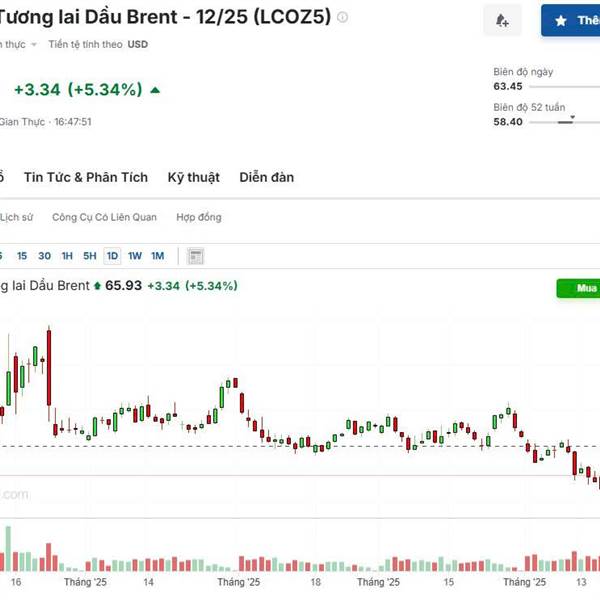This screenshot has height=600, width=600.
Task: Click the tall red candlestick at chart peak
Action: [x=49, y=366]
